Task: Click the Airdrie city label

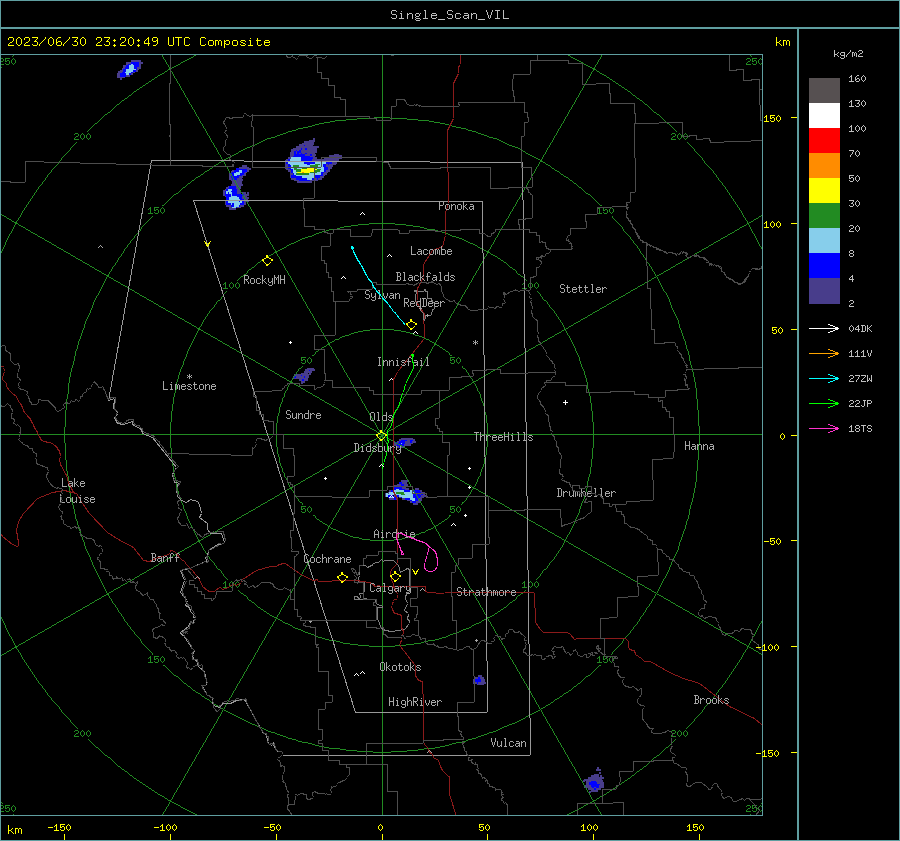Action: (x=394, y=534)
